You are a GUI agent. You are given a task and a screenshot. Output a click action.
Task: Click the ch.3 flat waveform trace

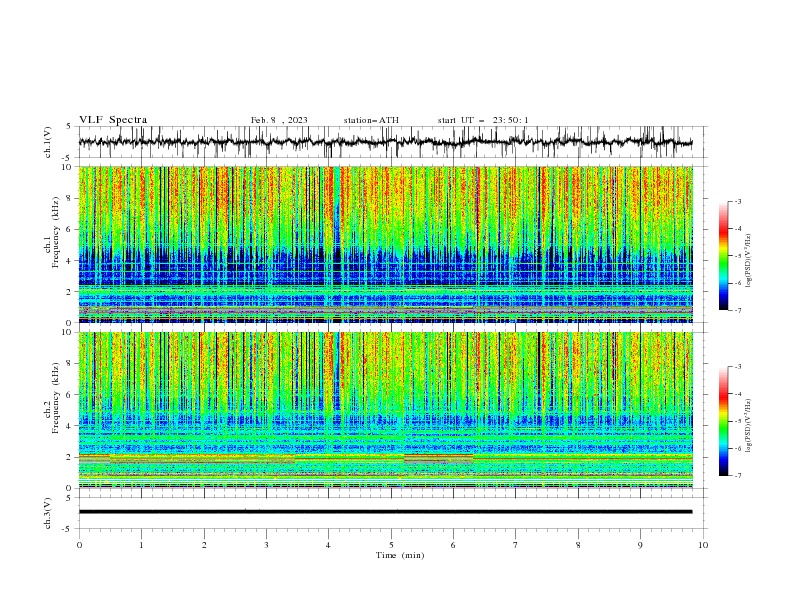click(386, 512)
